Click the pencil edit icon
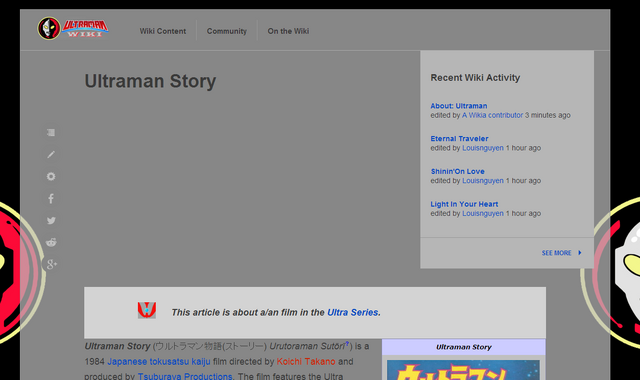This screenshot has width=640, height=380. (51, 154)
